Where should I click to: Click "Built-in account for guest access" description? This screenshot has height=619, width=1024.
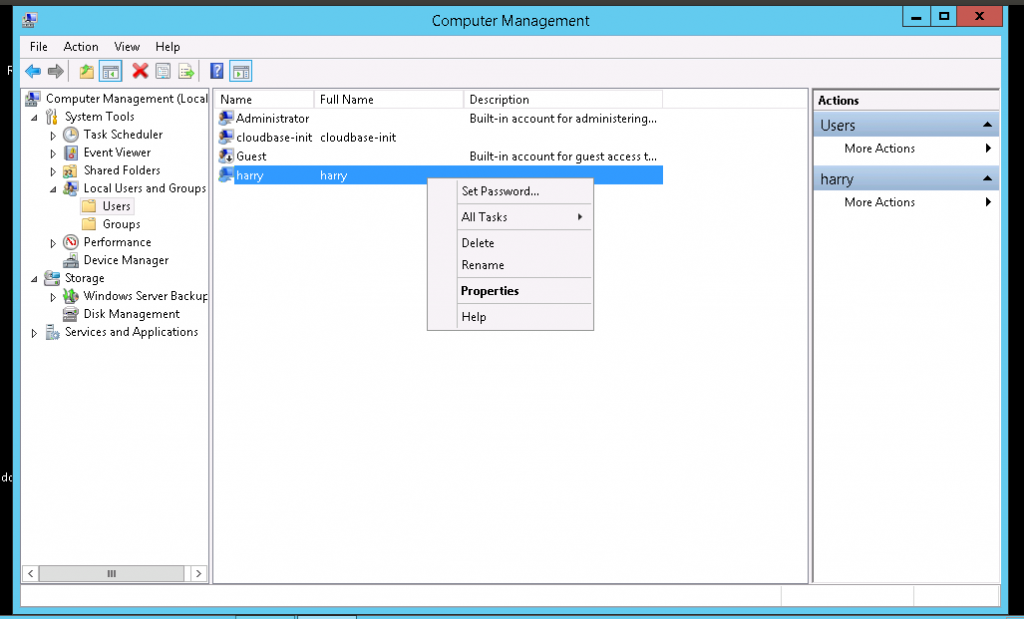(563, 156)
